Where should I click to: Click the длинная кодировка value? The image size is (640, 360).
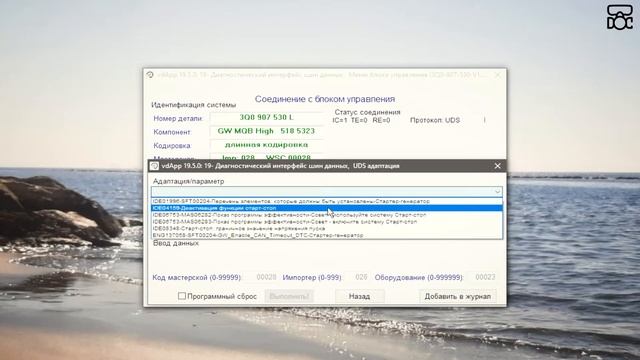(x=266, y=144)
